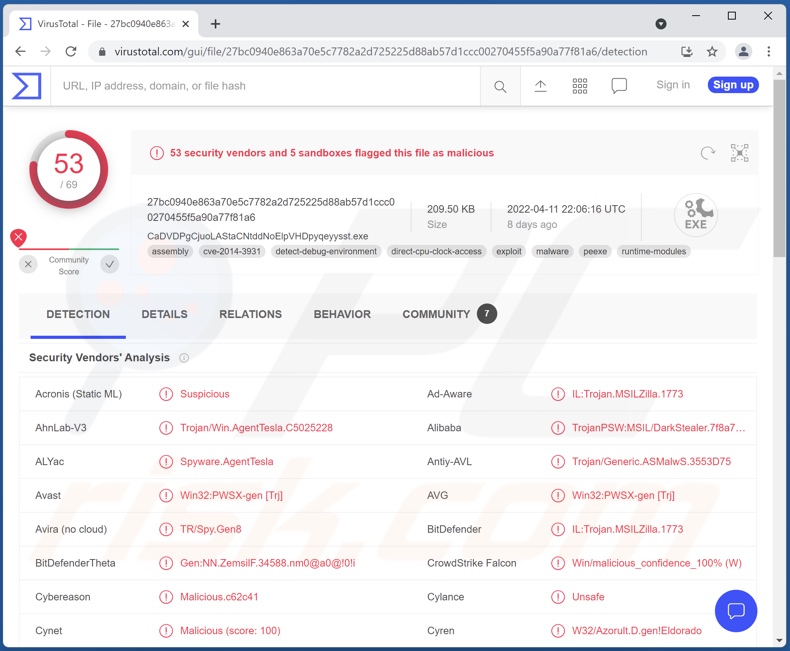Click the reanalyze refresh icon

click(708, 153)
